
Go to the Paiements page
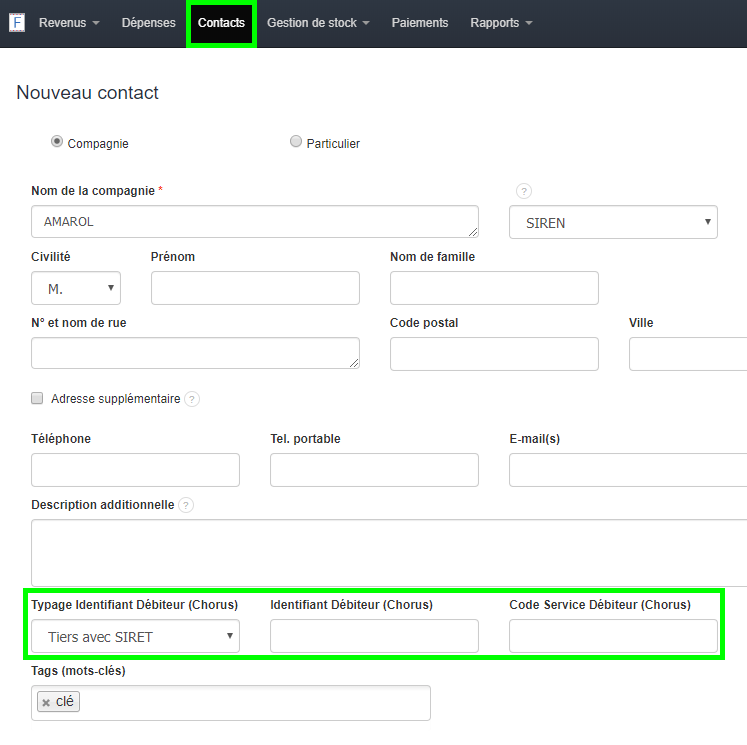tap(420, 23)
